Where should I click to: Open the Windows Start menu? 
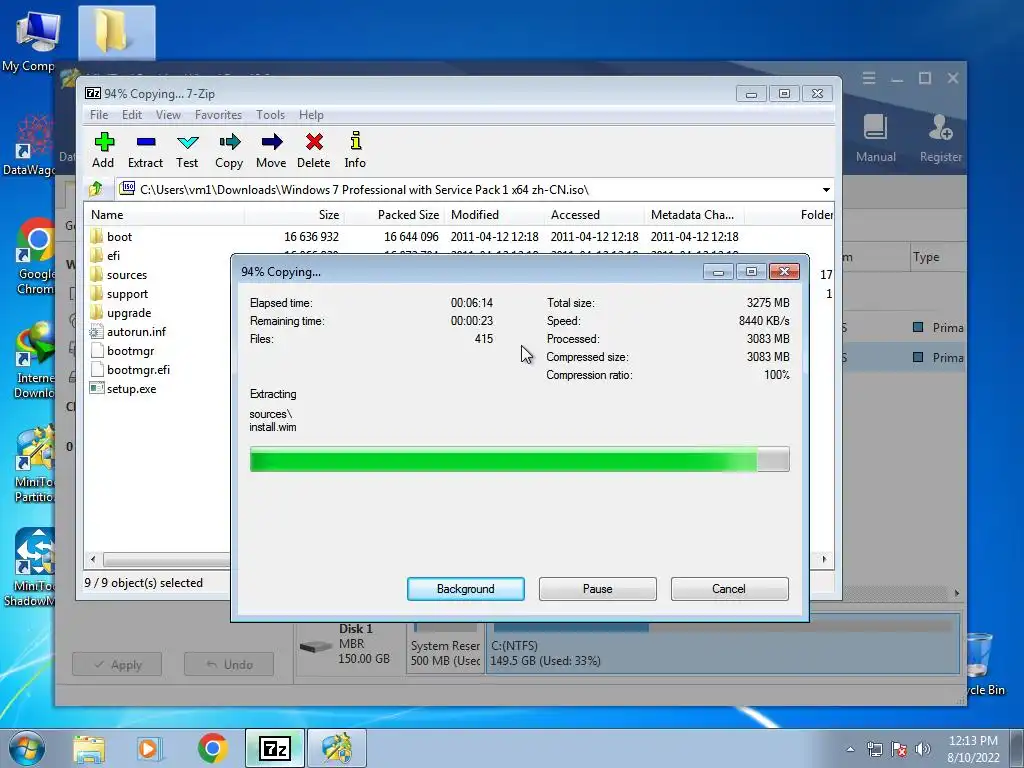point(27,748)
